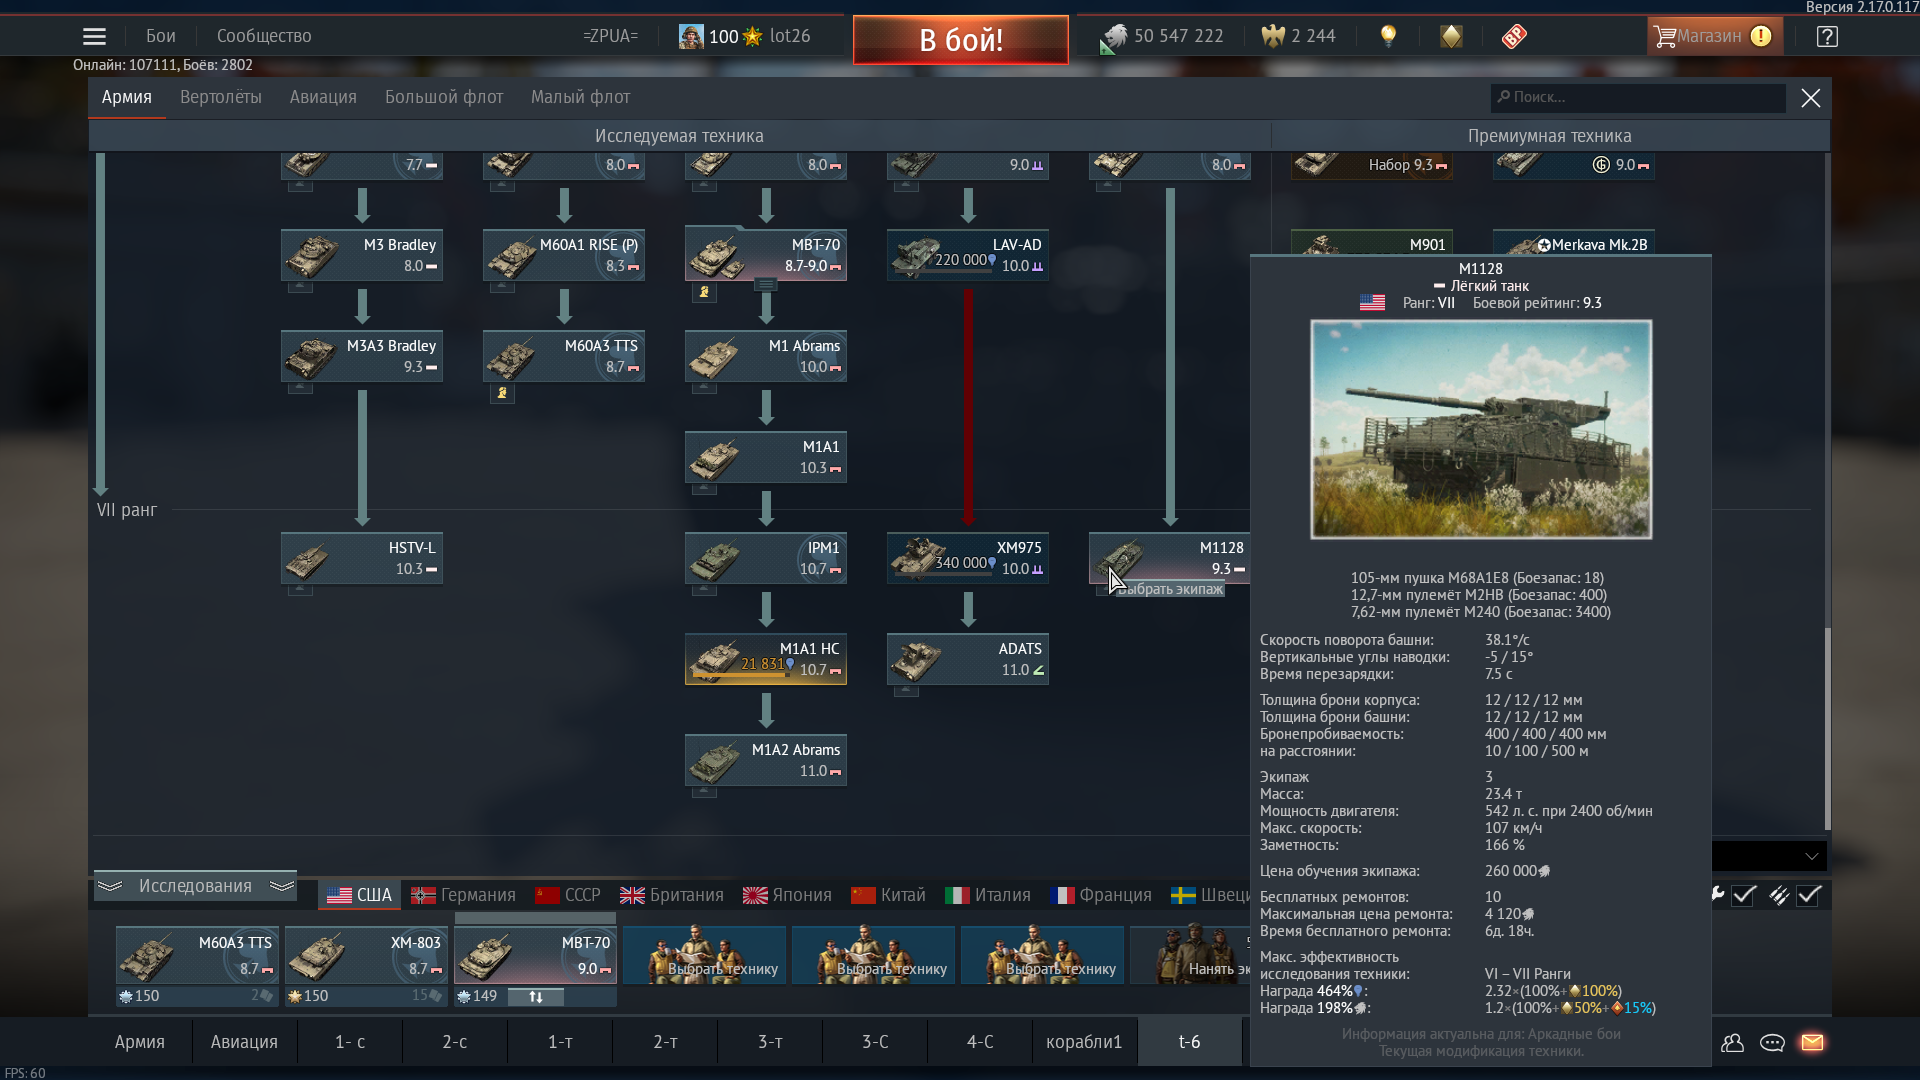This screenshot has width=1920, height=1080.
Task: Select the HSTV-L vehicle card
Action: click(362, 558)
